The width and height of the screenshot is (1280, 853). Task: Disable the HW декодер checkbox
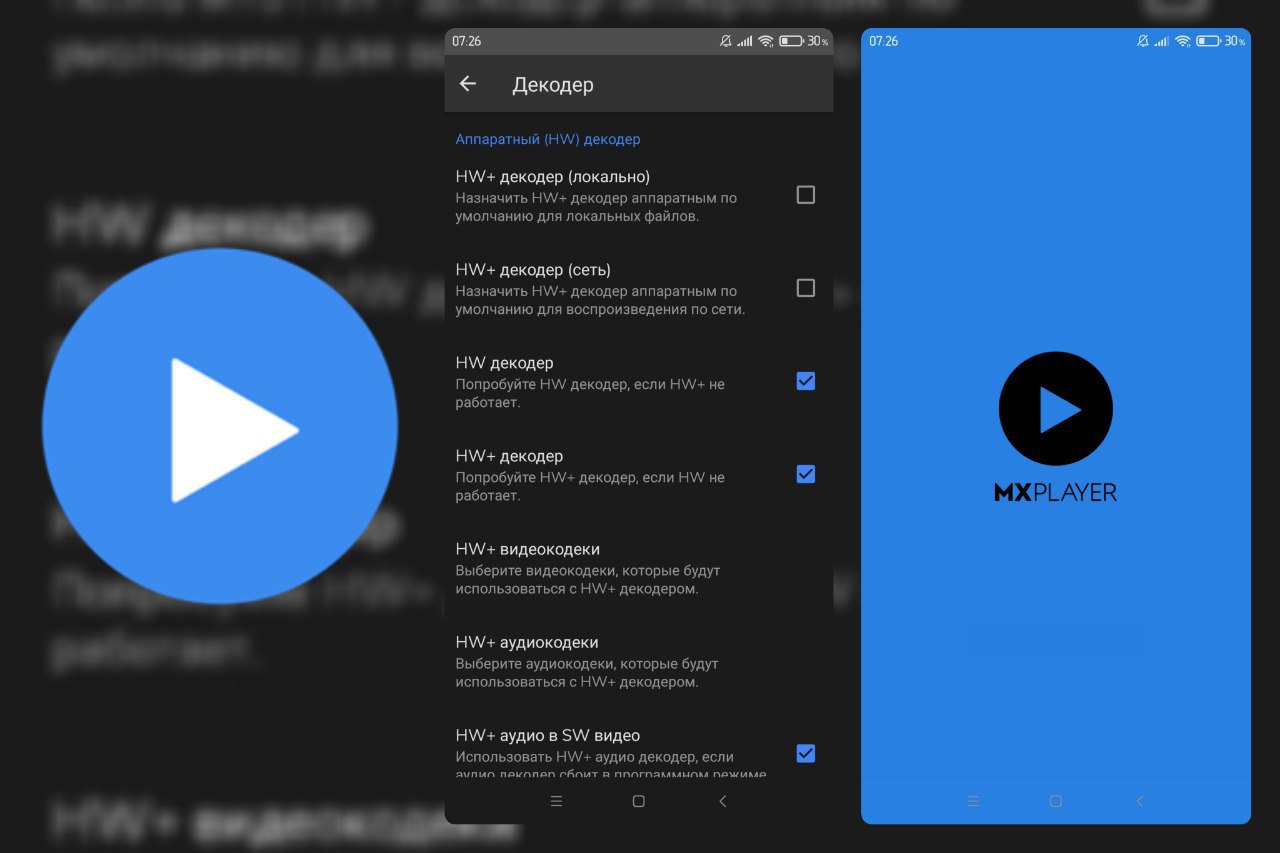pyautogui.click(x=806, y=381)
